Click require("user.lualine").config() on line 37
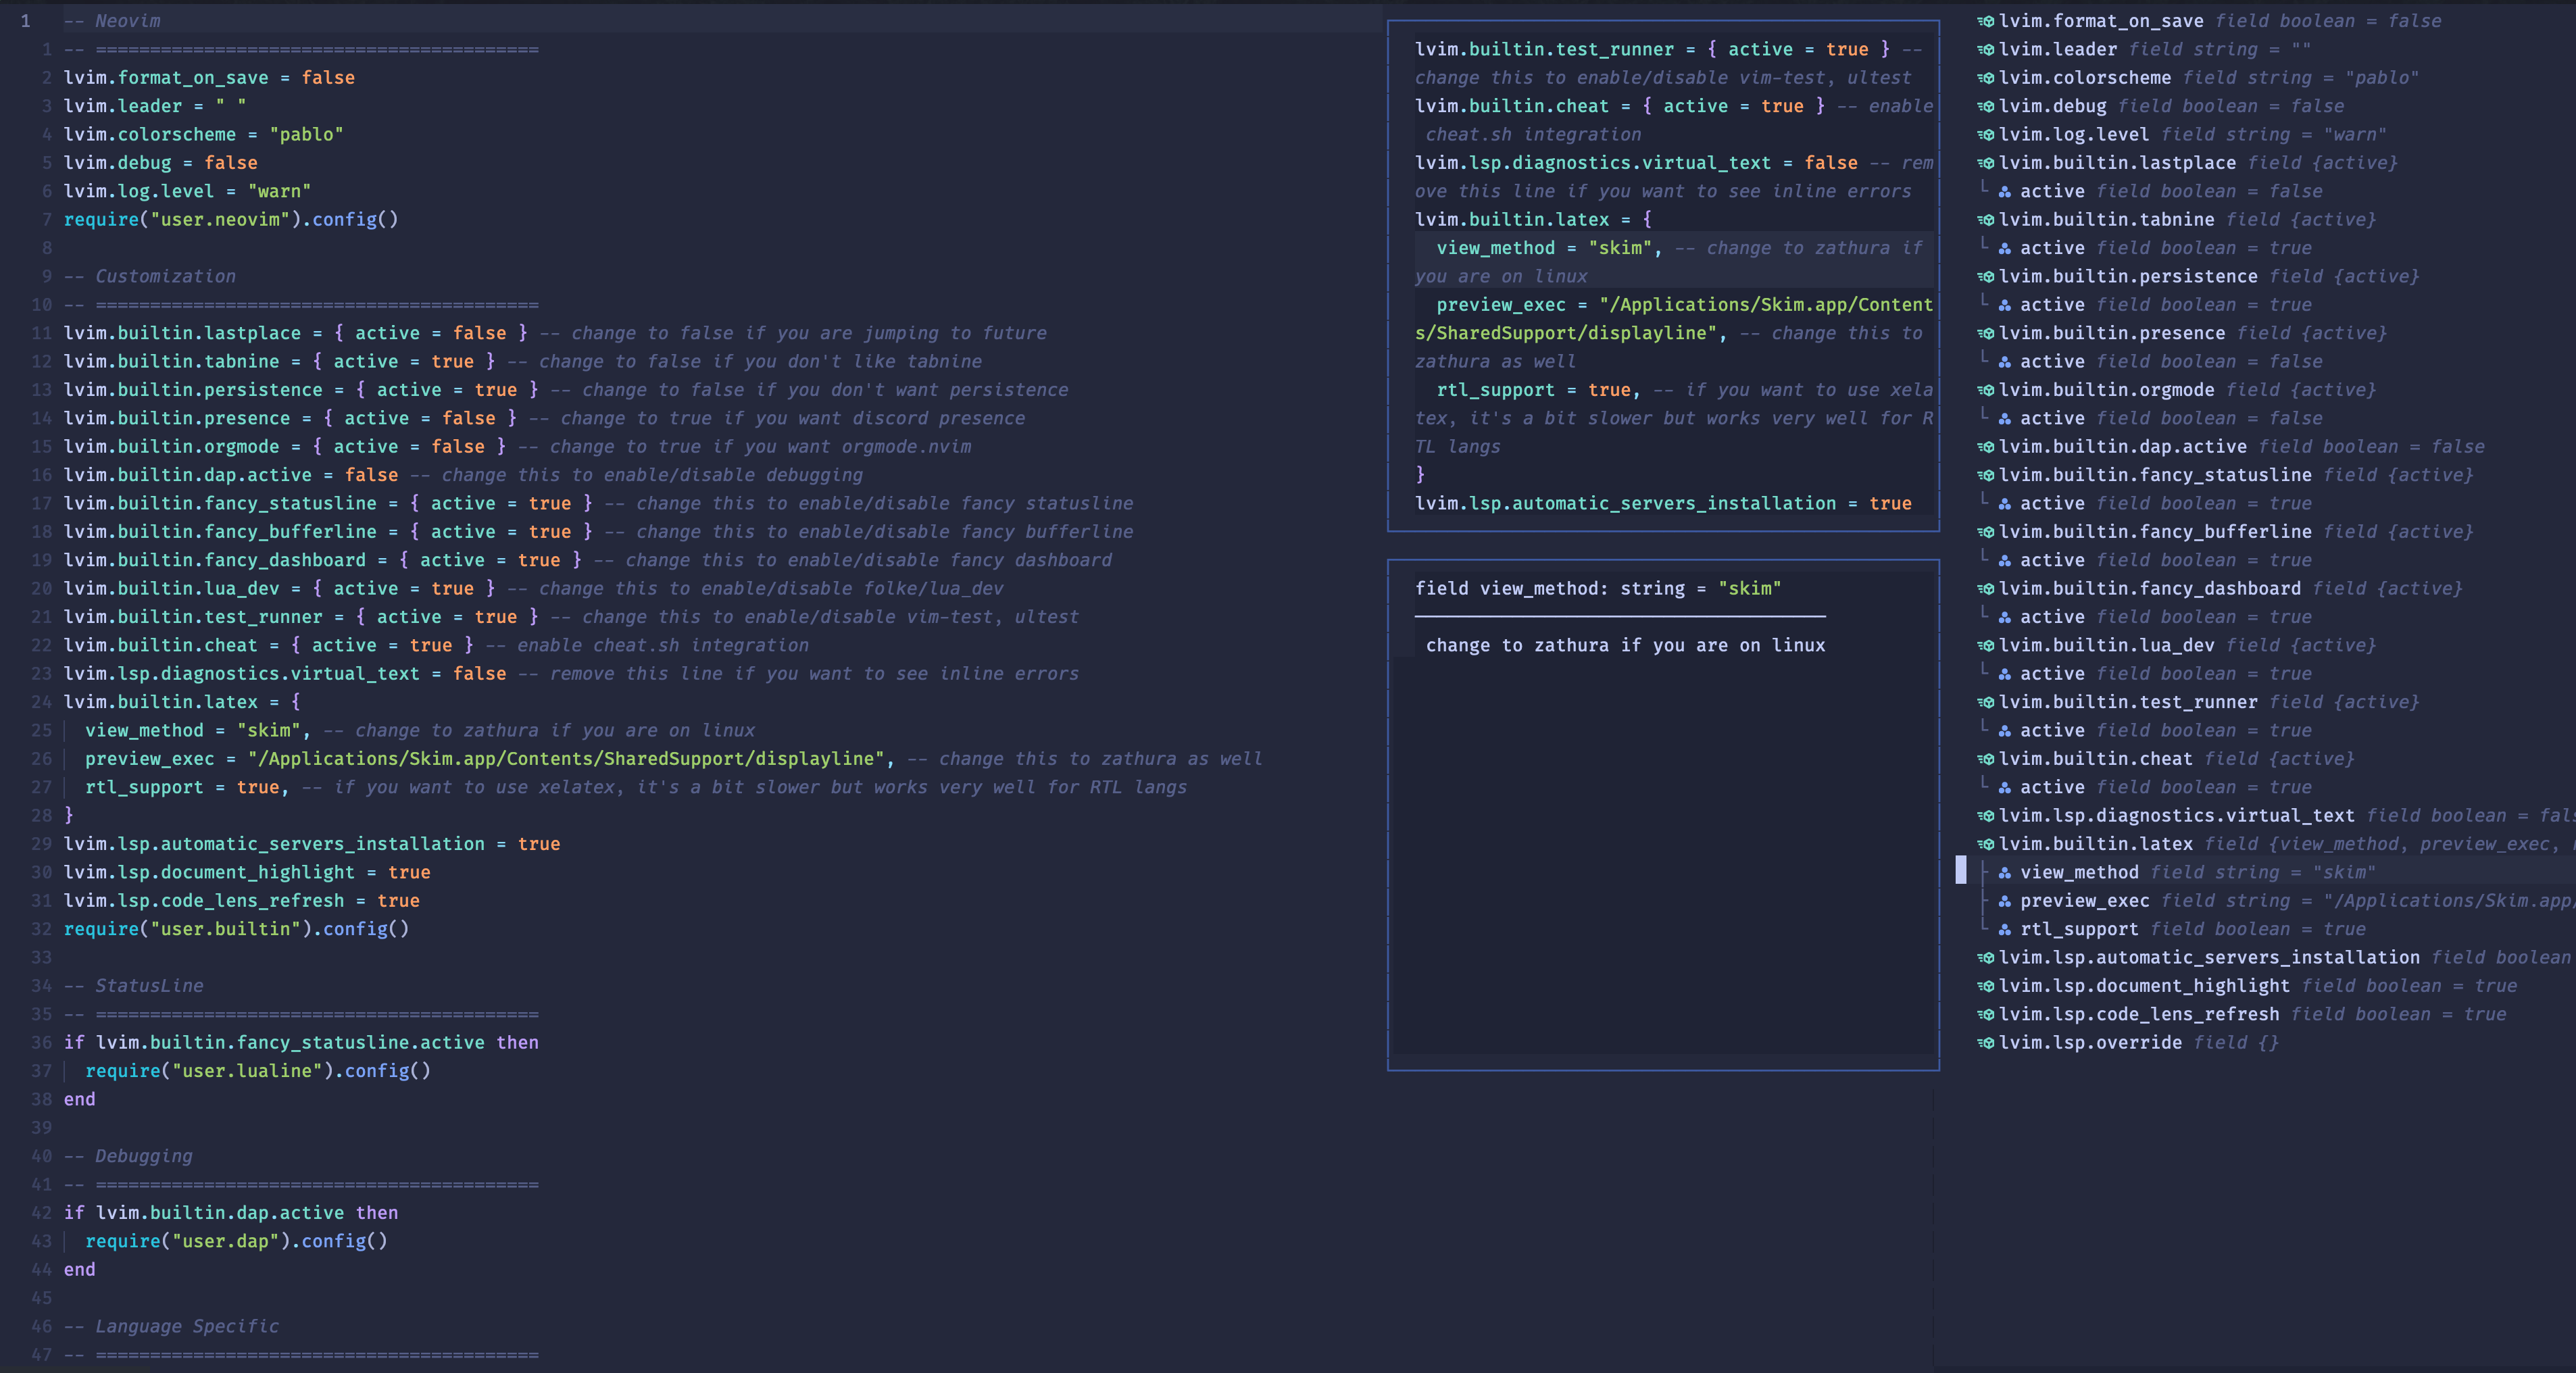This screenshot has height=1373, width=2576. (x=258, y=1071)
